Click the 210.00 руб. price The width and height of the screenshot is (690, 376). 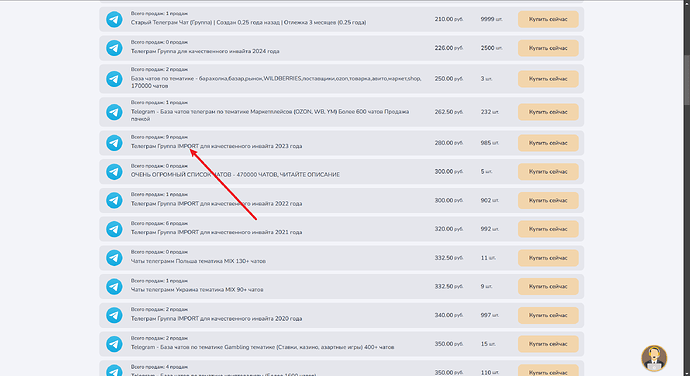449,19
